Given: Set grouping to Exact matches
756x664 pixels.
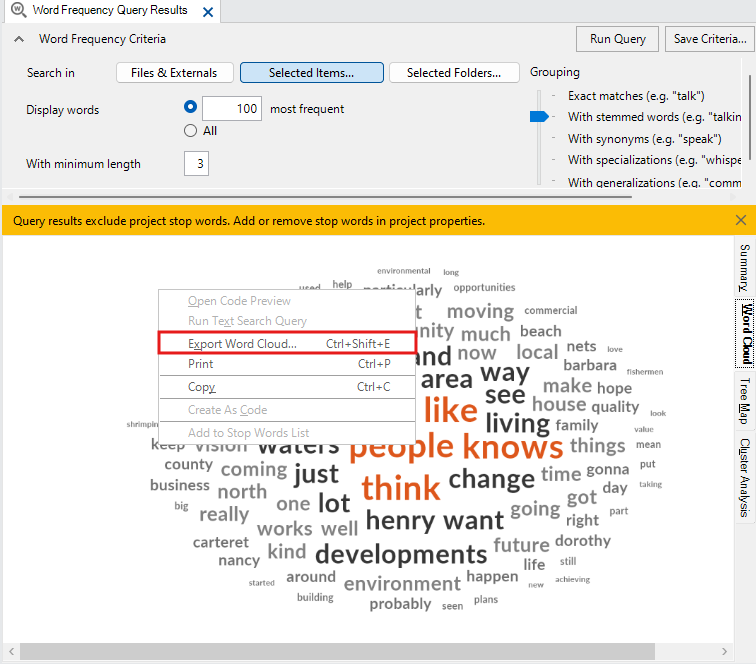Looking at the screenshot, I should pyautogui.click(x=636, y=96).
